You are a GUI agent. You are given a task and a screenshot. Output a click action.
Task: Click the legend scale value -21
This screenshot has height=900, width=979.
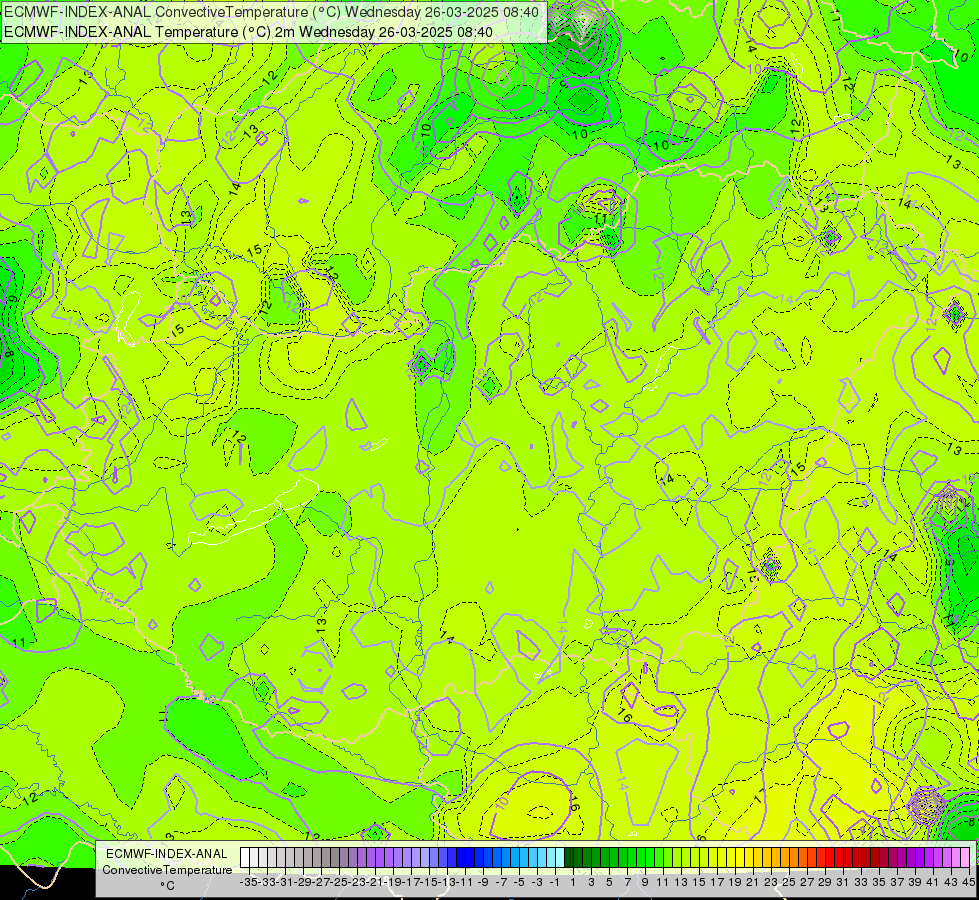[x=375, y=882]
